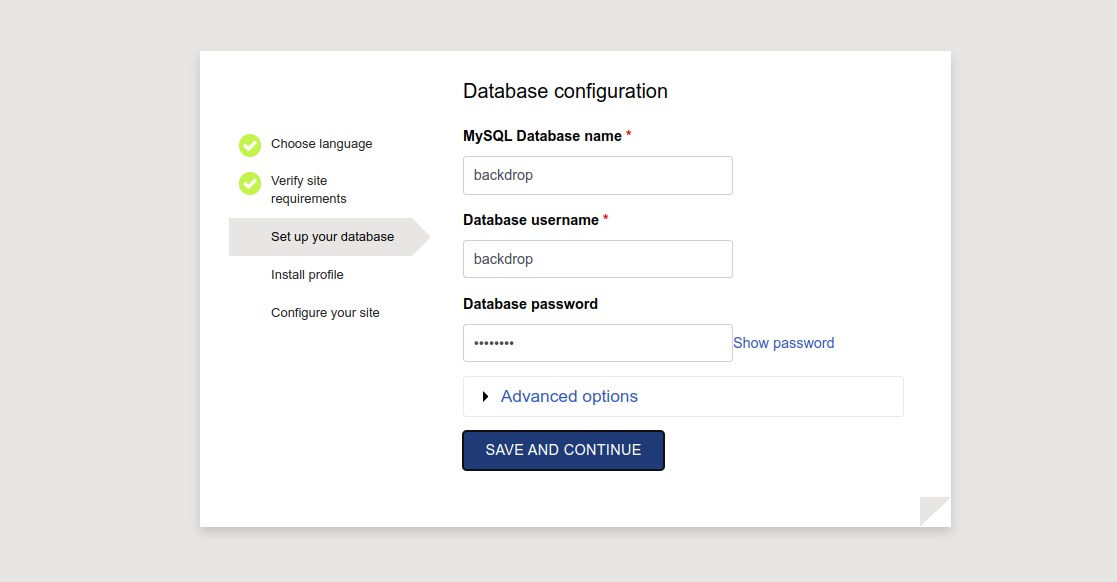Click the Set up your database step

pos(332,237)
